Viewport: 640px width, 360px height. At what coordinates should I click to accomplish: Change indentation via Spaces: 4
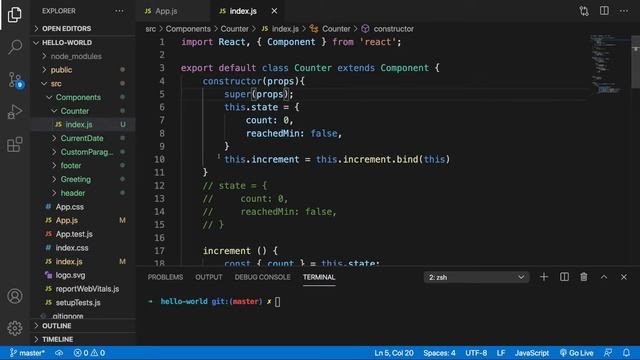pos(439,353)
